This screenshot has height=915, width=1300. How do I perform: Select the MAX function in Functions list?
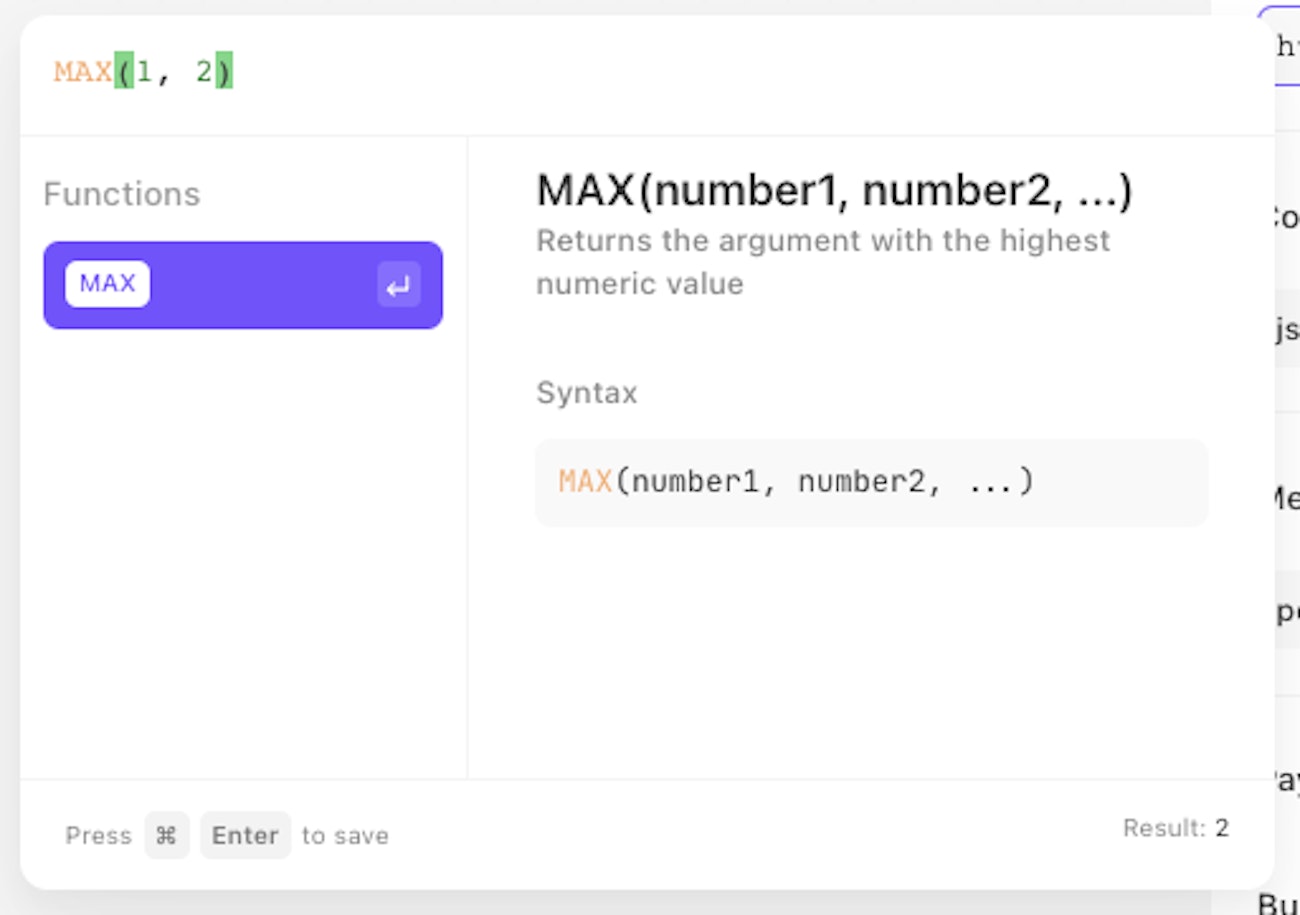click(243, 285)
